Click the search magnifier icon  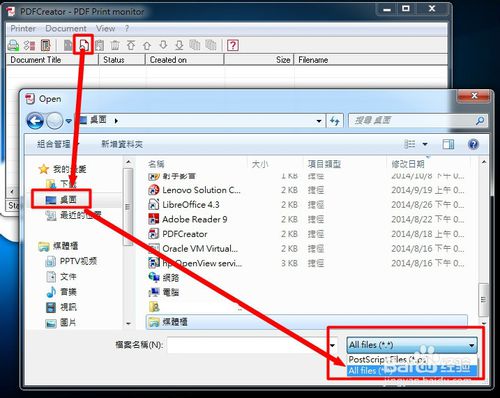[x=480, y=121]
